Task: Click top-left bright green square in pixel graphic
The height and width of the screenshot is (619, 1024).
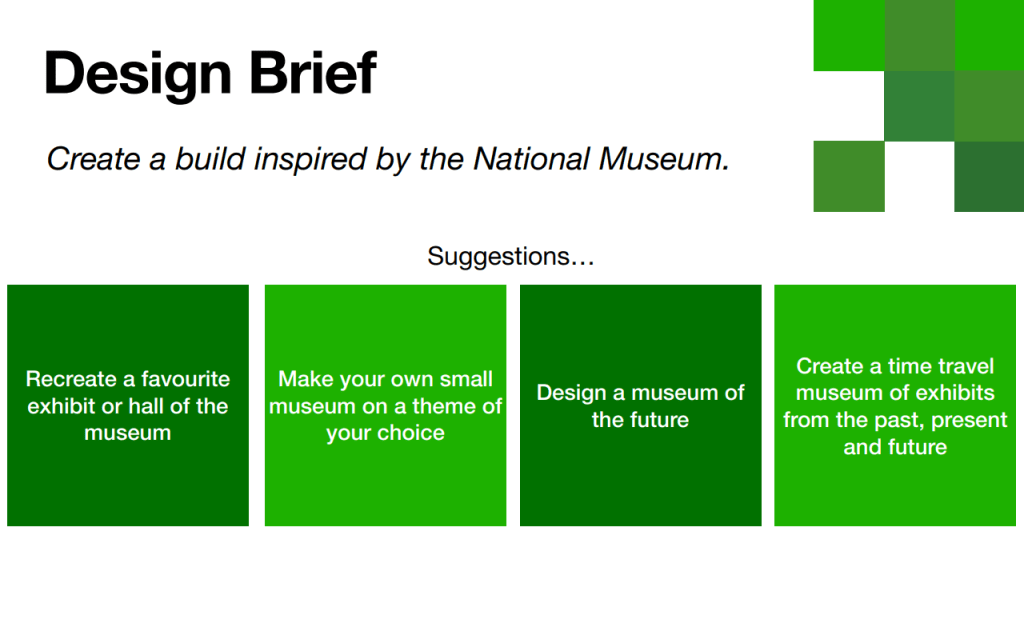Action: pos(849,35)
